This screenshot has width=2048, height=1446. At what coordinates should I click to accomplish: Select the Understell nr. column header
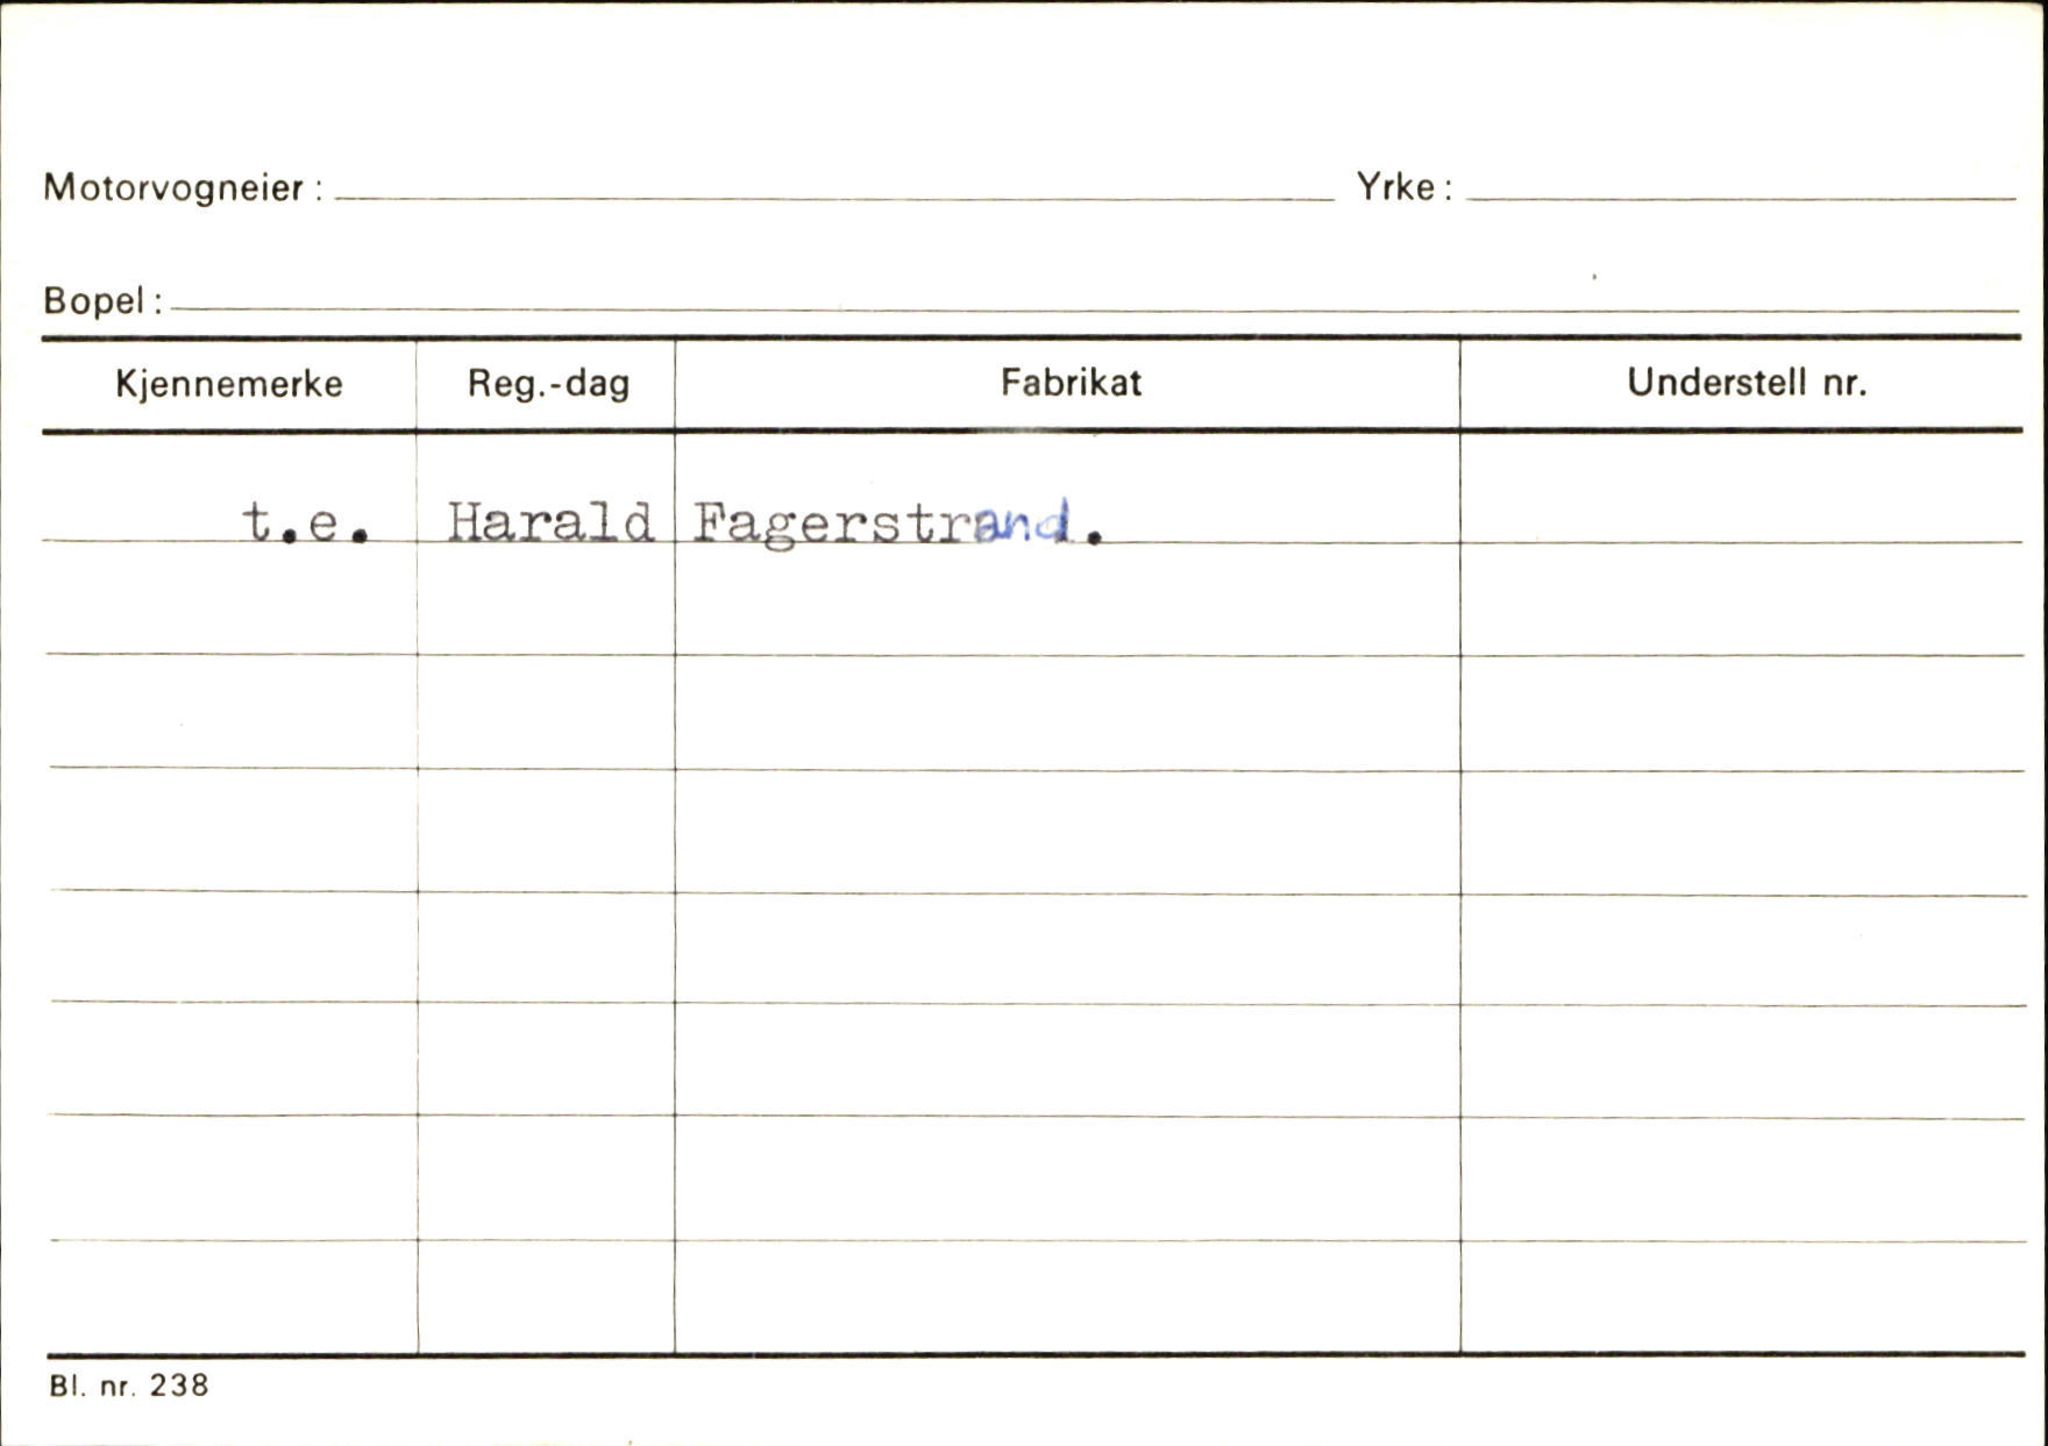[1746, 383]
